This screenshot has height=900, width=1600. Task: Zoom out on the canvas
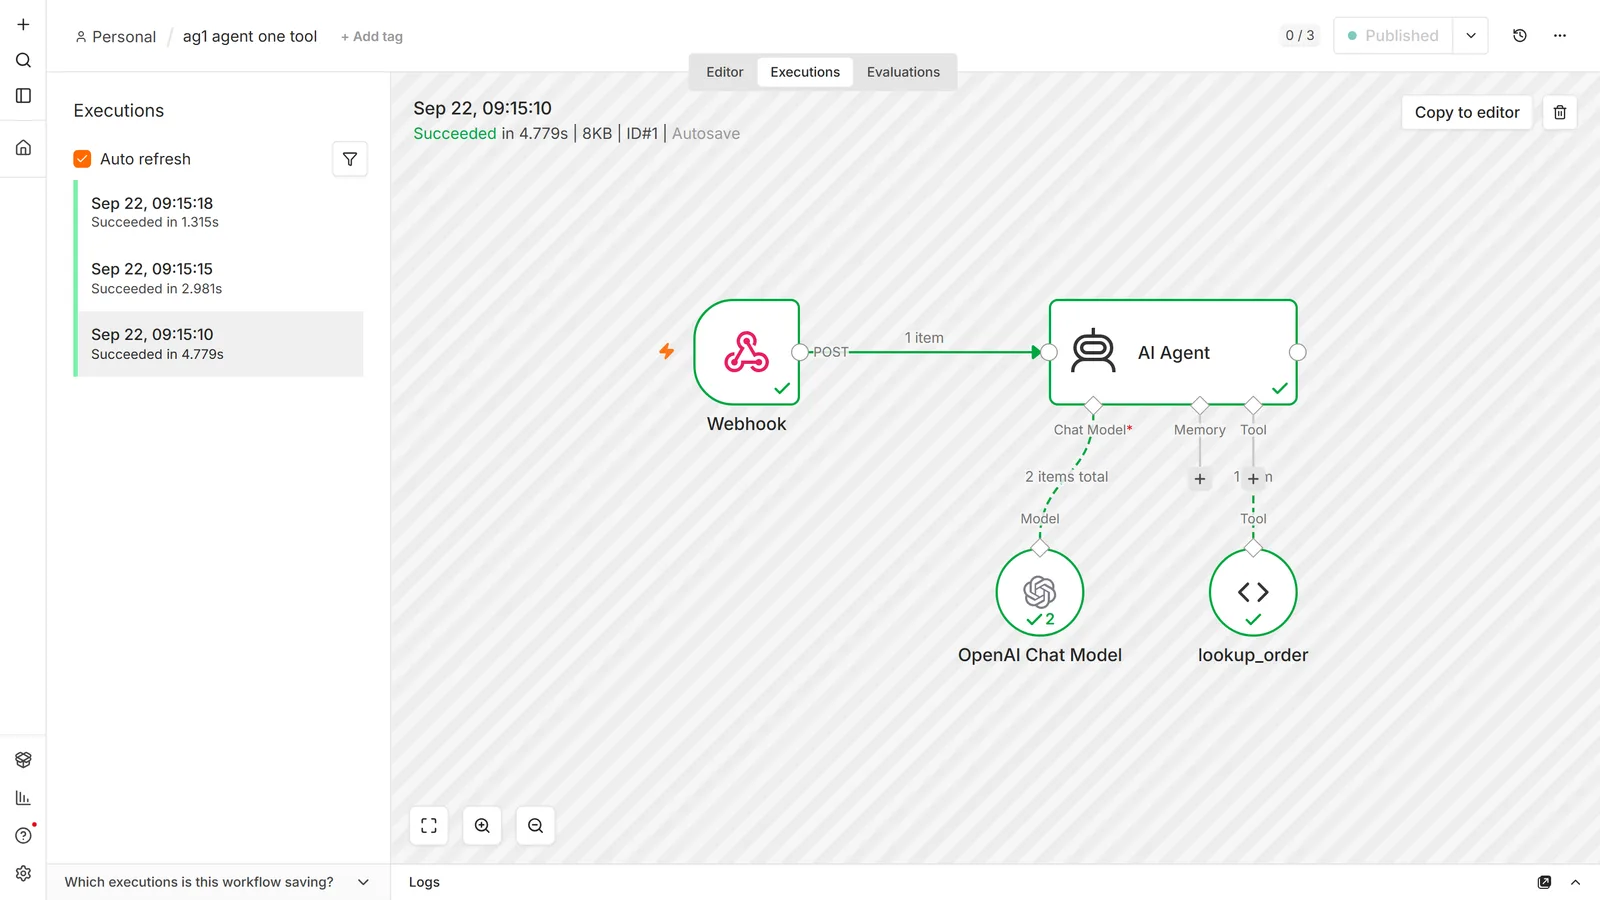pos(536,826)
